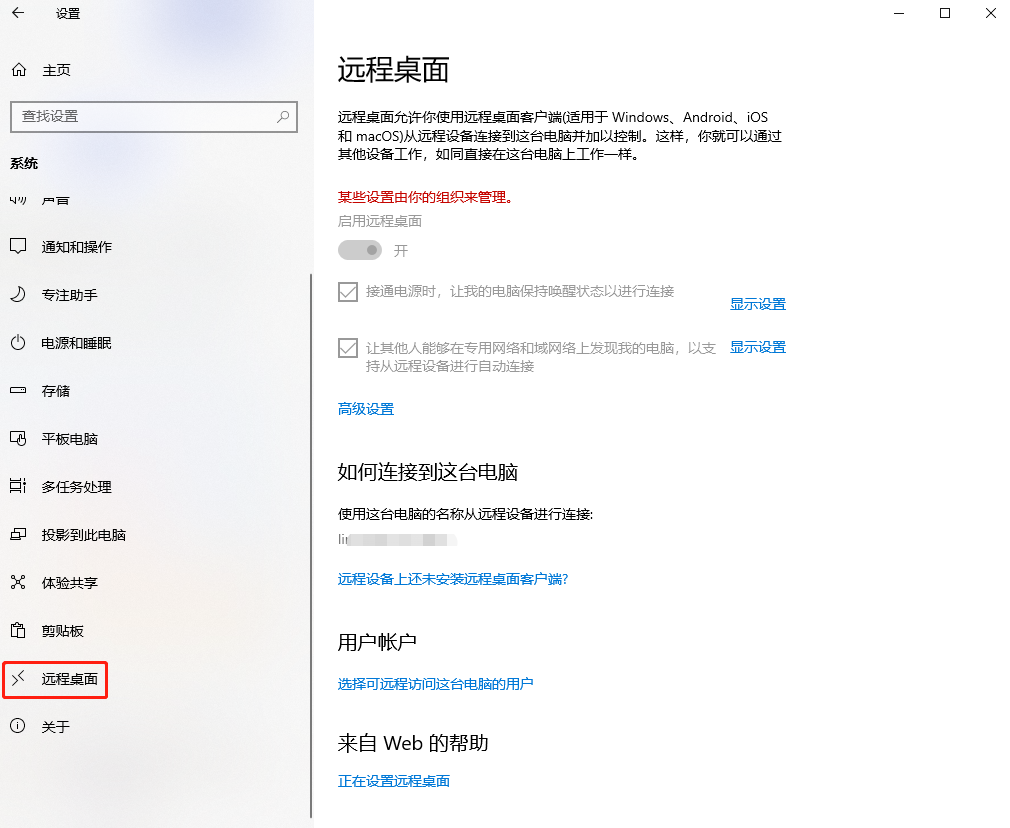
Task: Click the 多任务处理 icon
Action: coord(18,486)
